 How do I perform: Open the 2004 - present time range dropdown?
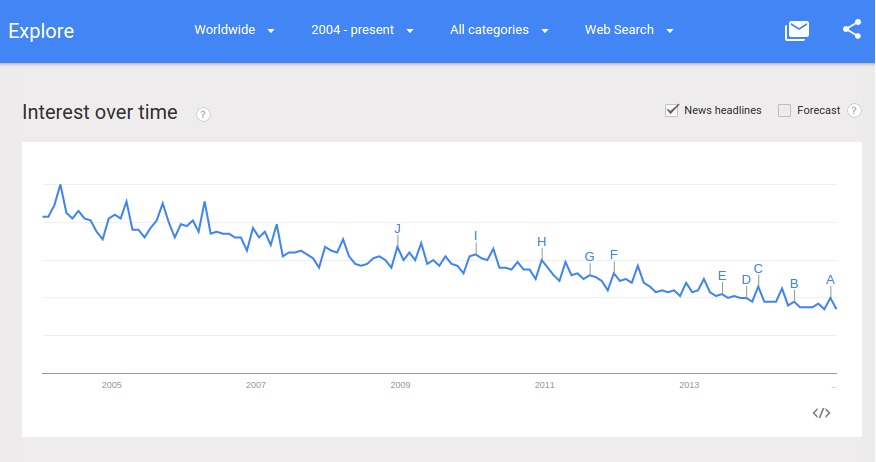point(362,30)
